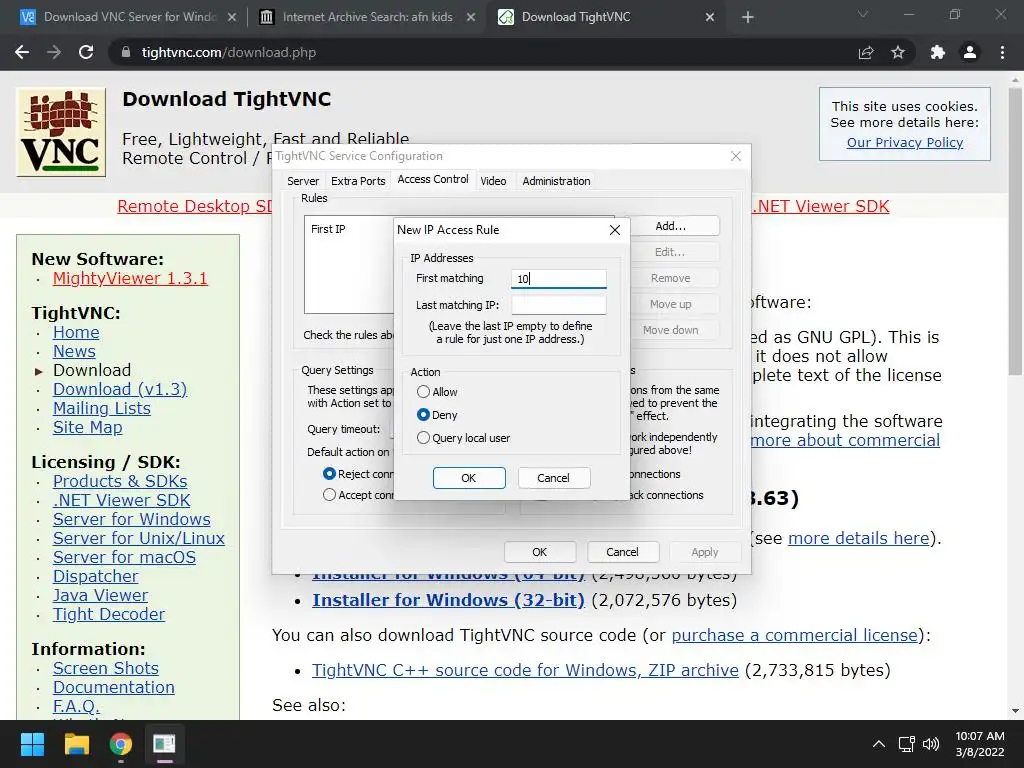Click the TightVNC logo image

tap(61, 132)
